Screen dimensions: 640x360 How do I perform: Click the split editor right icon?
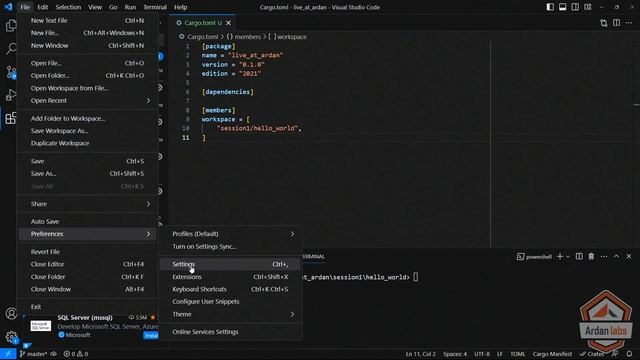[x=616, y=23]
